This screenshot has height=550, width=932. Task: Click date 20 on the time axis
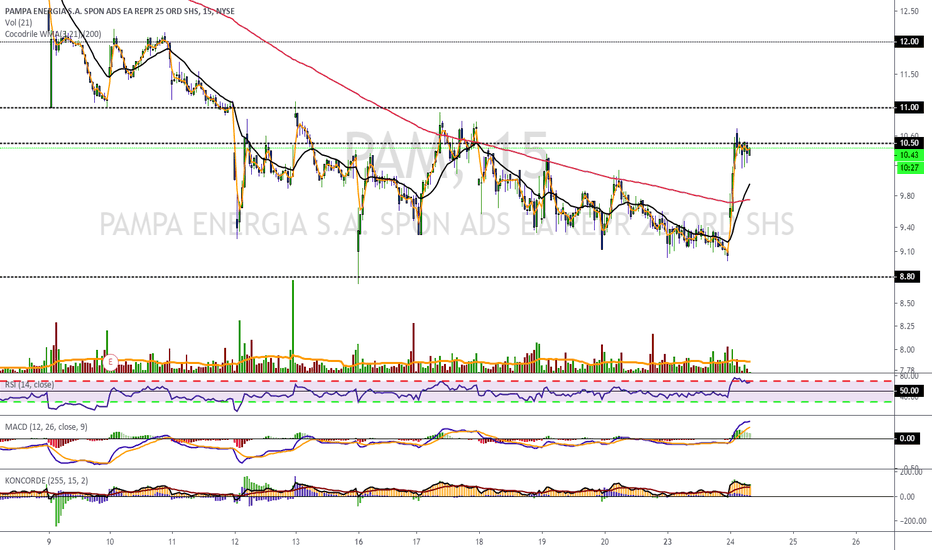(605, 542)
